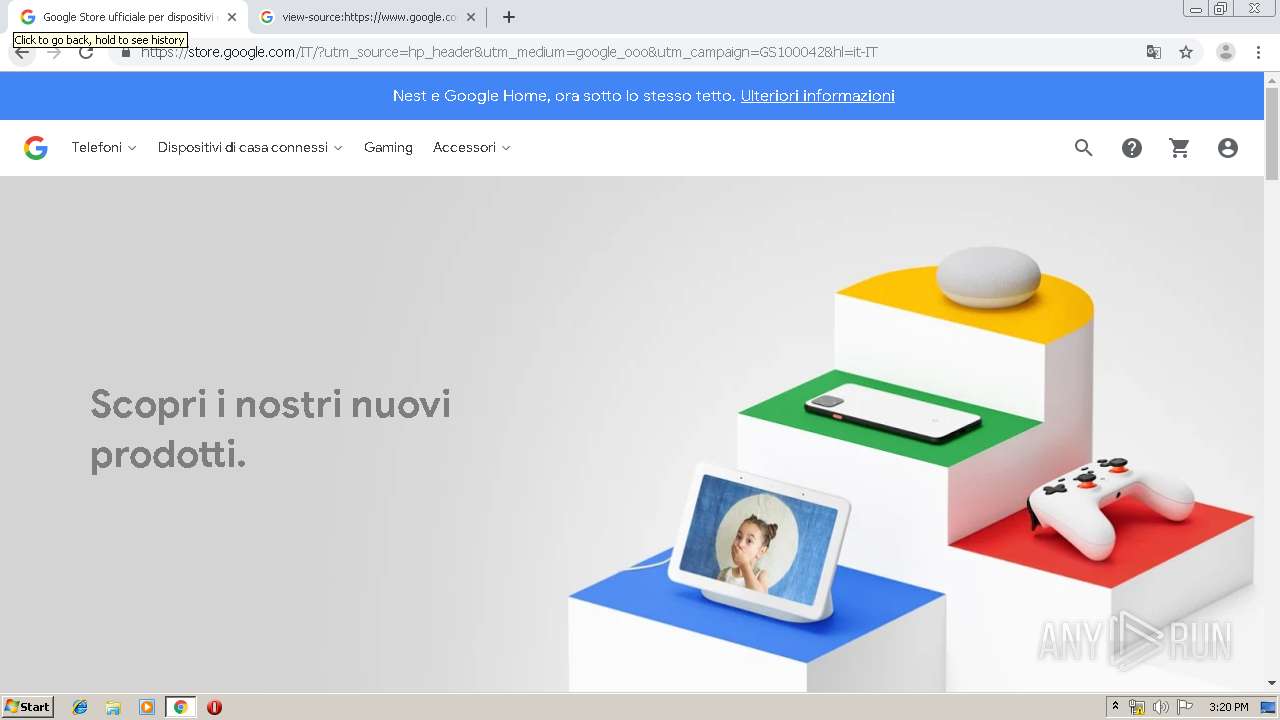Follow the Ulteriori informazioni link
Image resolution: width=1280 pixels, height=720 pixels.
click(x=817, y=96)
